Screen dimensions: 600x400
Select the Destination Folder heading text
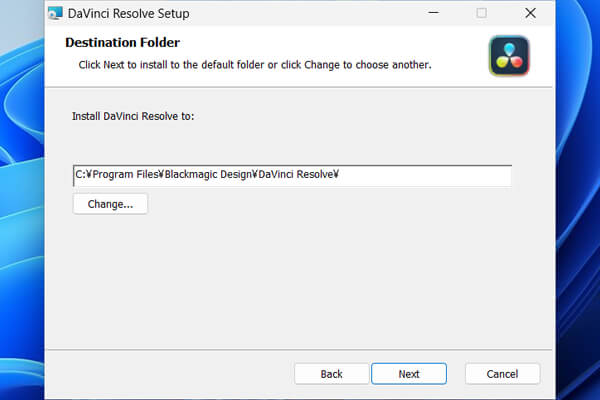click(x=122, y=42)
